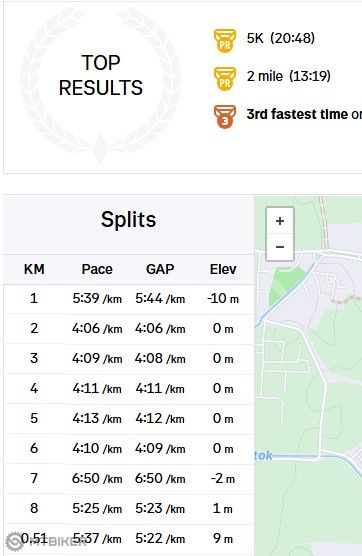Select split row for kilometer 1
Image resolution: width=362 pixels, height=556 pixels.
[x=129, y=299]
